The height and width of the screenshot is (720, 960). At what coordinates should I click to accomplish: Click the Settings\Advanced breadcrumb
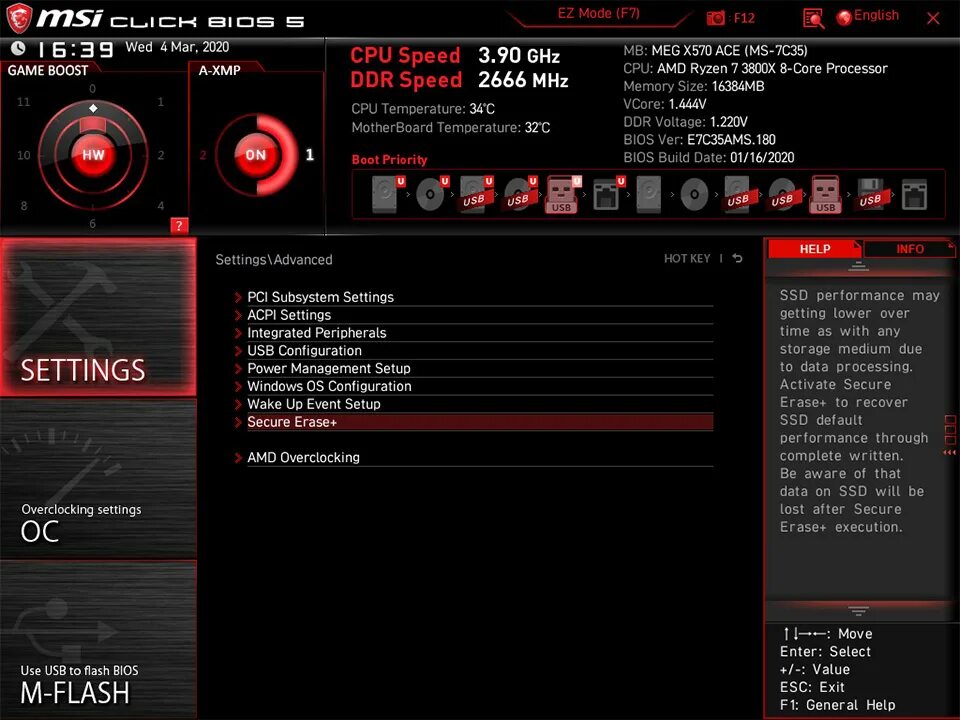click(x=274, y=260)
